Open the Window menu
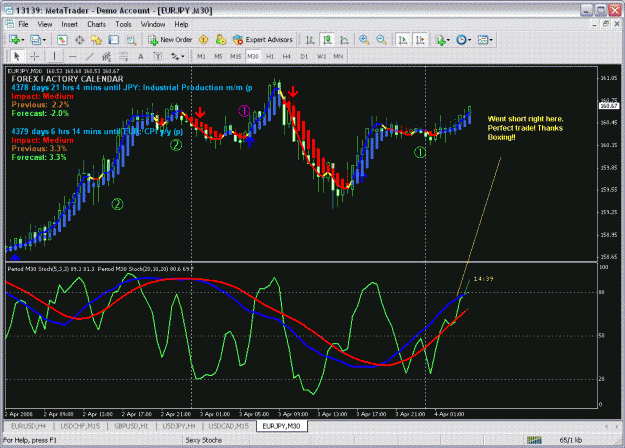Screen dimensions: 625x448 click(153, 24)
